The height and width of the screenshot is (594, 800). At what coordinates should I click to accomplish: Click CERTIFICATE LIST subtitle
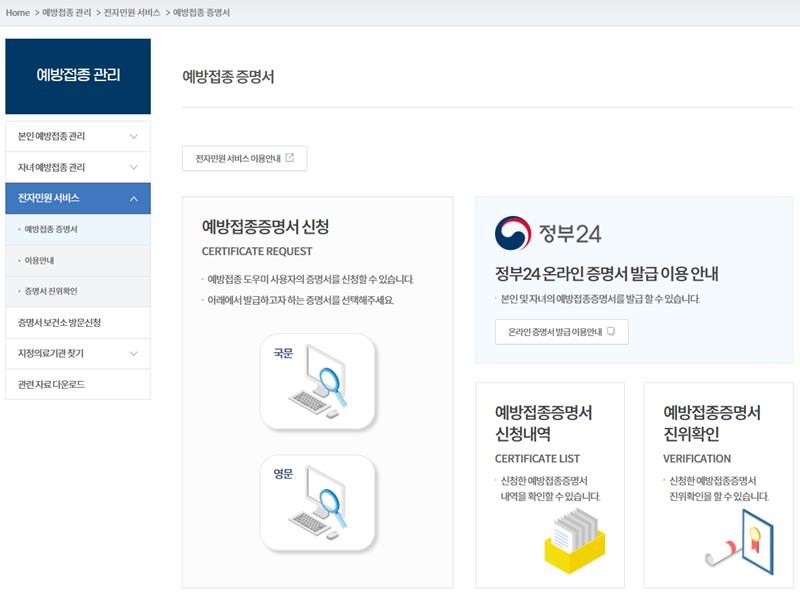point(537,458)
